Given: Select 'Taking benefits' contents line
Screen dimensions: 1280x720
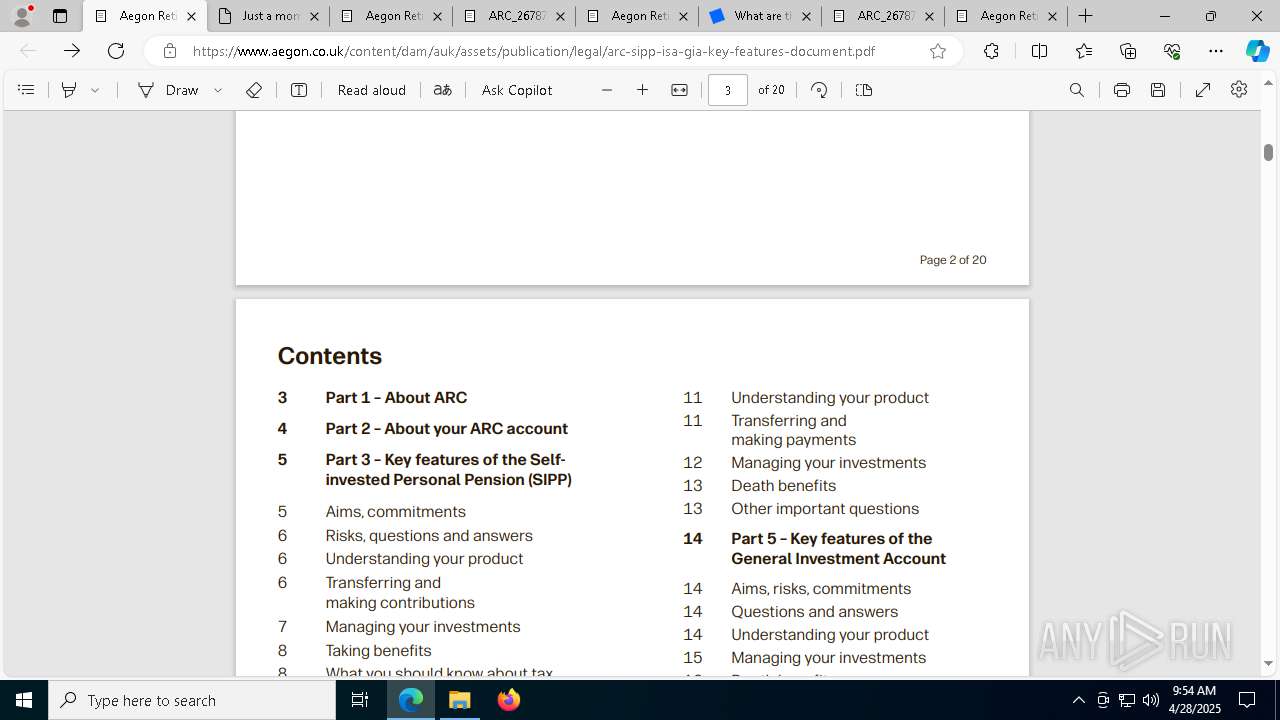Looking at the screenshot, I should tap(378, 651).
